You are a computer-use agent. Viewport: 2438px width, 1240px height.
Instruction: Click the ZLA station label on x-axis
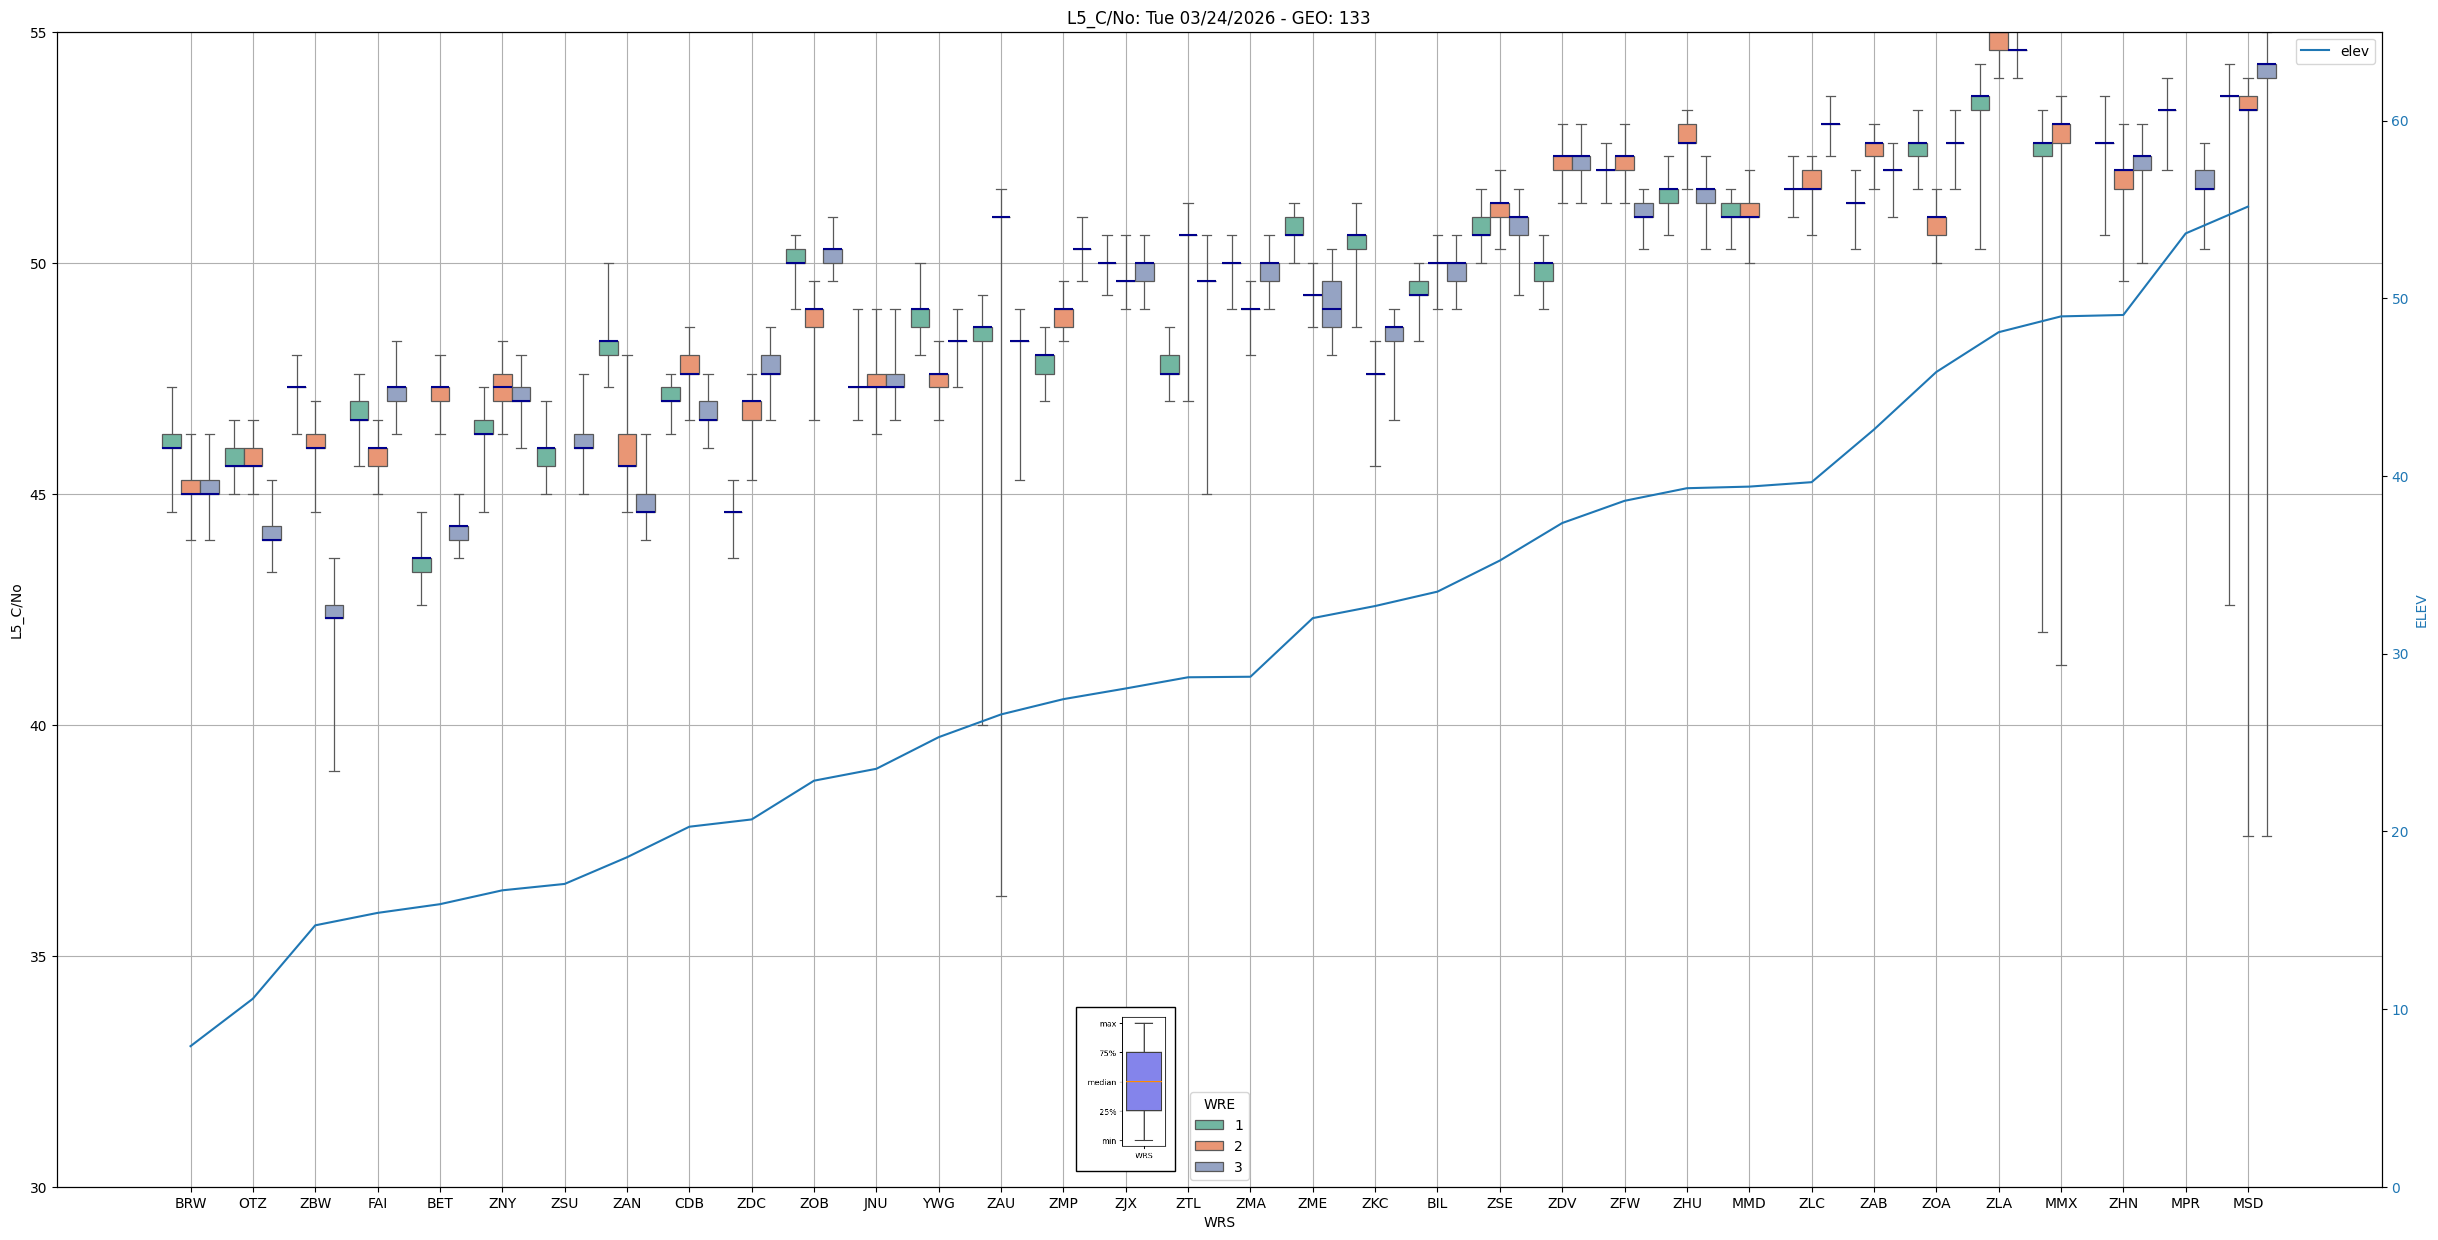coord(1998,1203)
